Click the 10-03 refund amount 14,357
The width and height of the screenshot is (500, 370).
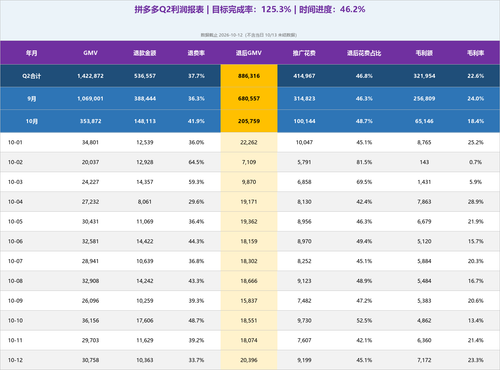(x=145, y=182)
